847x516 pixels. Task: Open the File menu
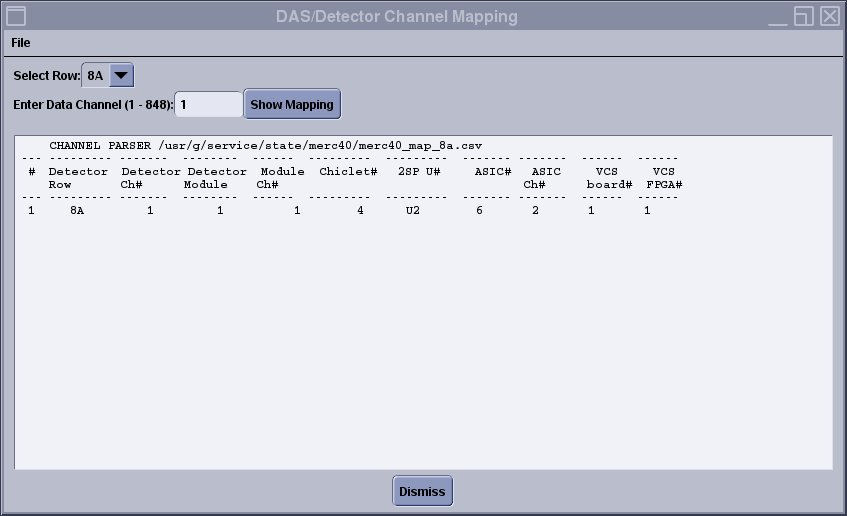pyautogui.click(x=21, y=43)
